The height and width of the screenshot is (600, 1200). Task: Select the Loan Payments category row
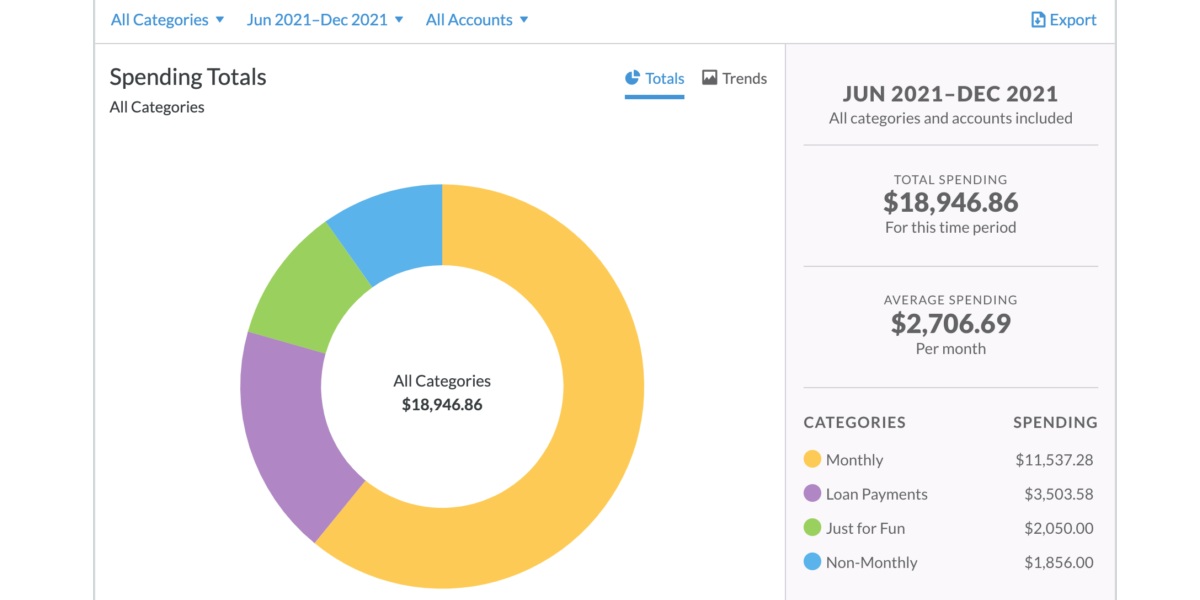[x=950, y=494]
